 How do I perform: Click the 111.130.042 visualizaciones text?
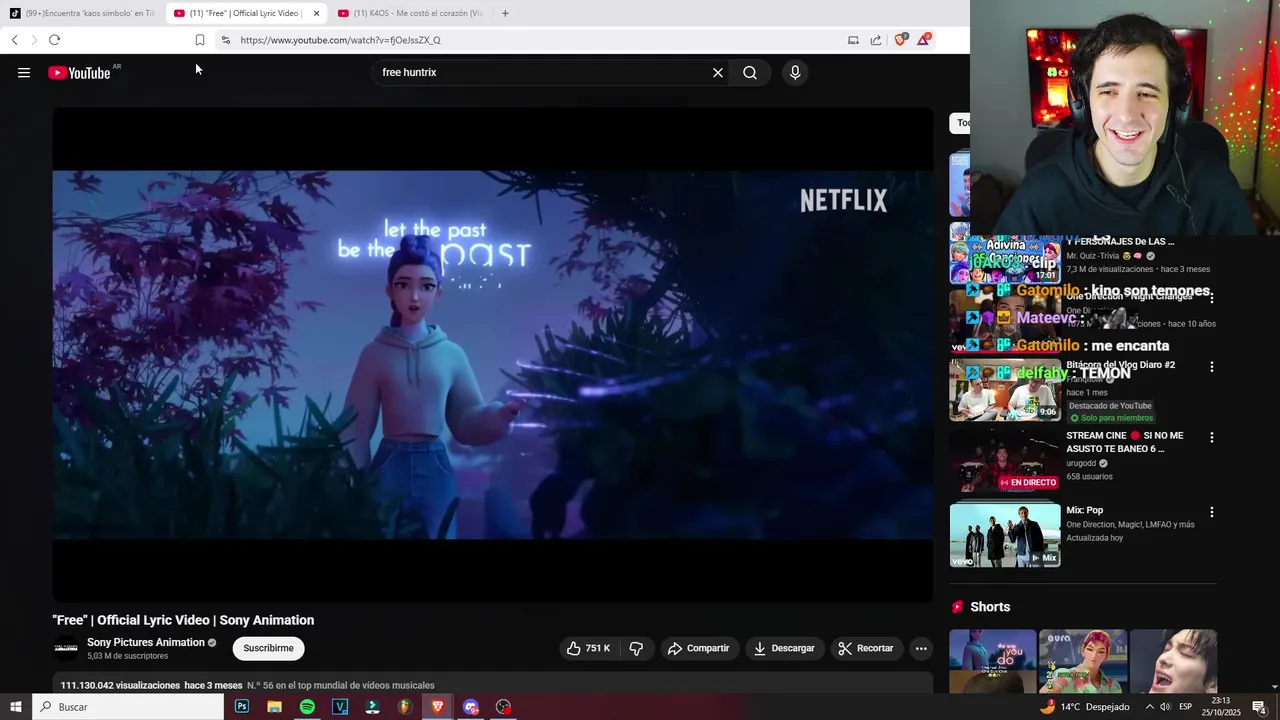coord(120,685)
